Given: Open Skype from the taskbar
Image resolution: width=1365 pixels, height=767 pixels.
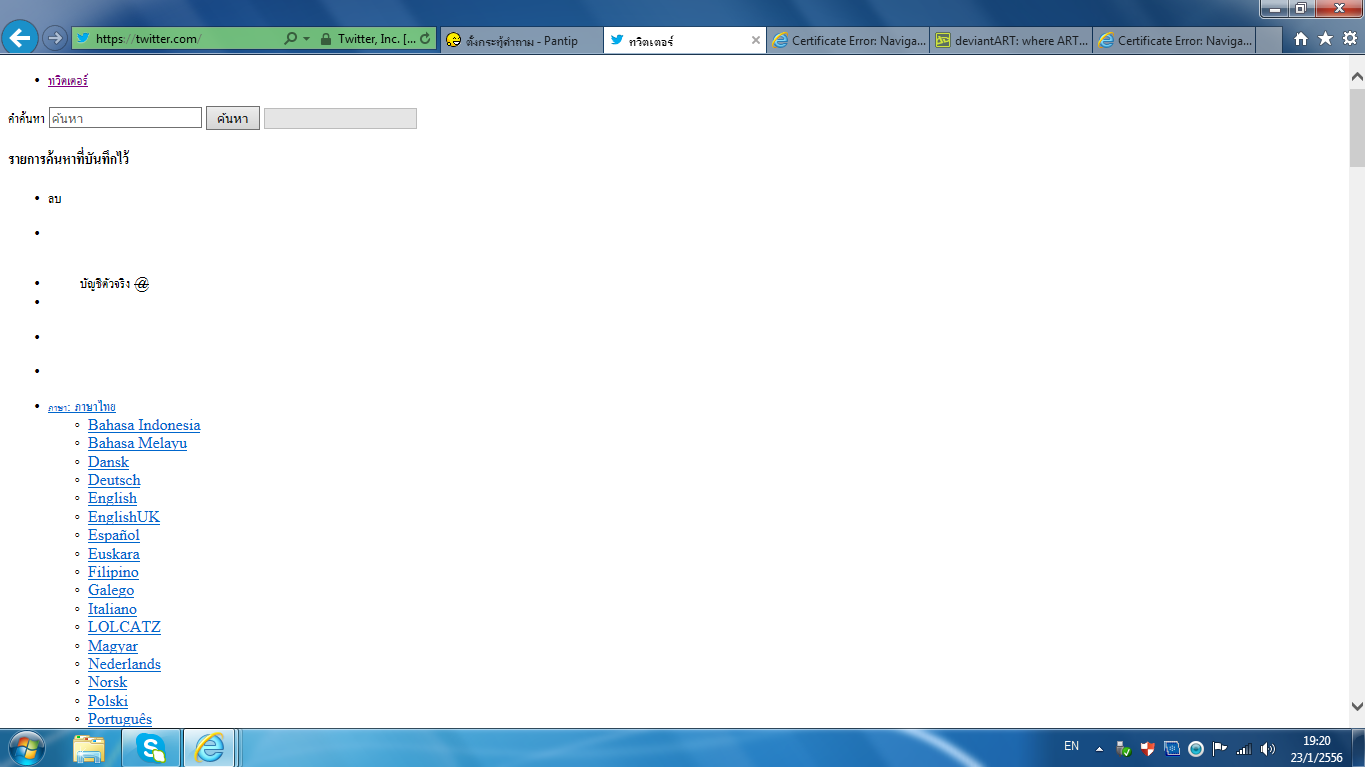Looking at the screenshot, I should pos(152,747).
